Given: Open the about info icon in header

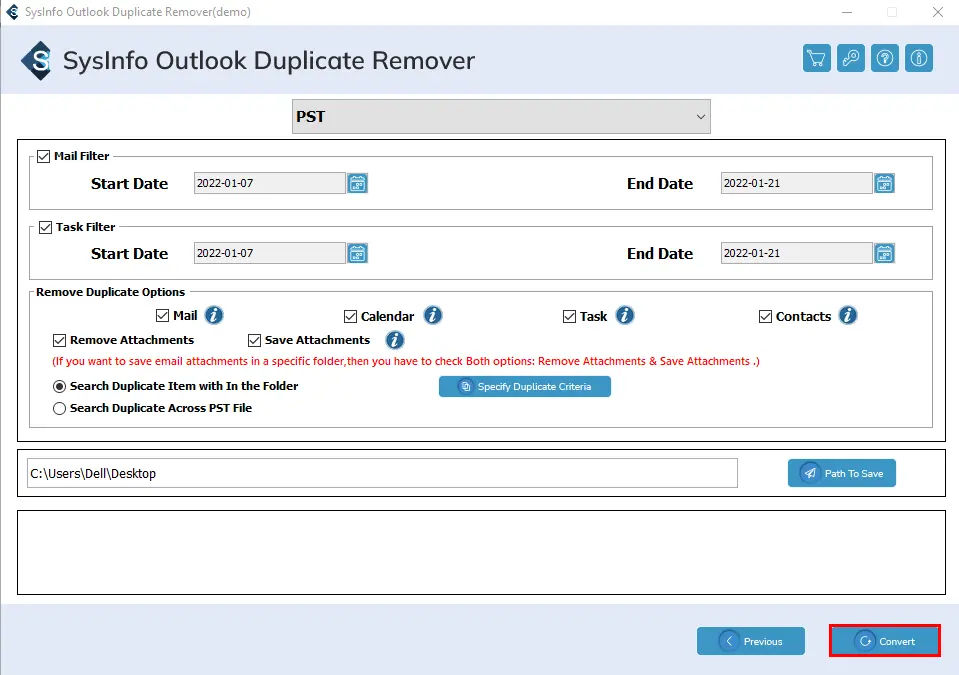Looking at the screenshot, I should click(919, 58).
